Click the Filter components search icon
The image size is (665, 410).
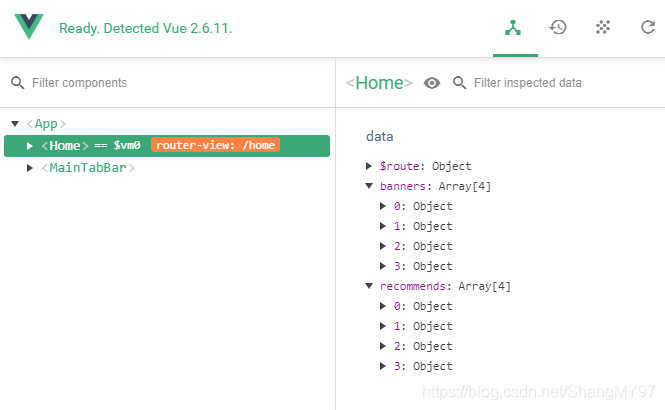point(17,83)
